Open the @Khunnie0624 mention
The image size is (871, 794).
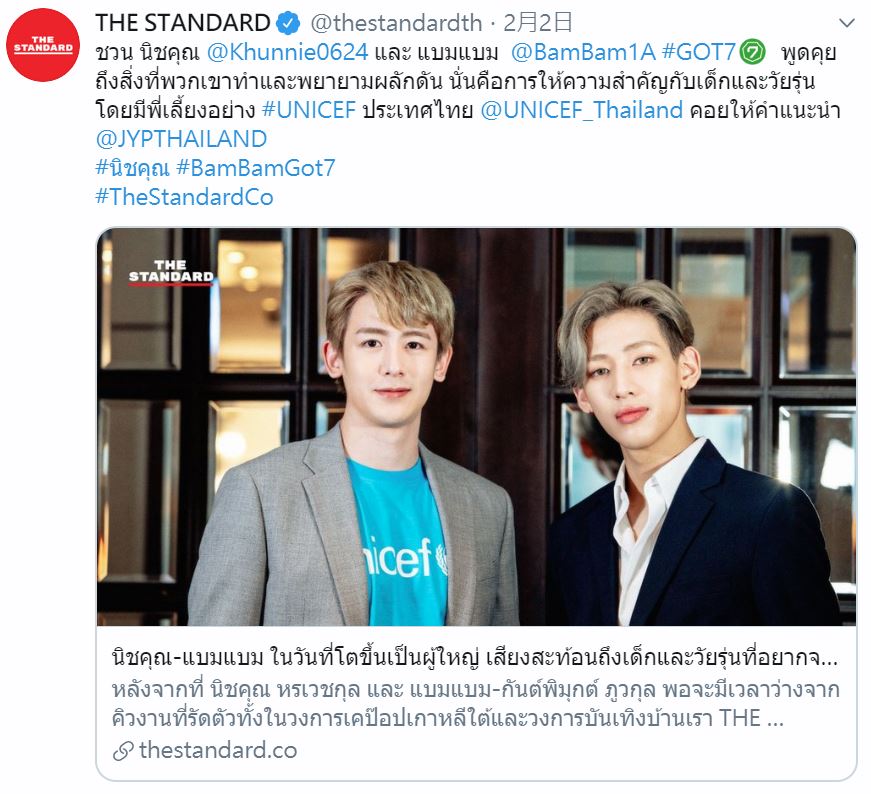click(287, 52)
